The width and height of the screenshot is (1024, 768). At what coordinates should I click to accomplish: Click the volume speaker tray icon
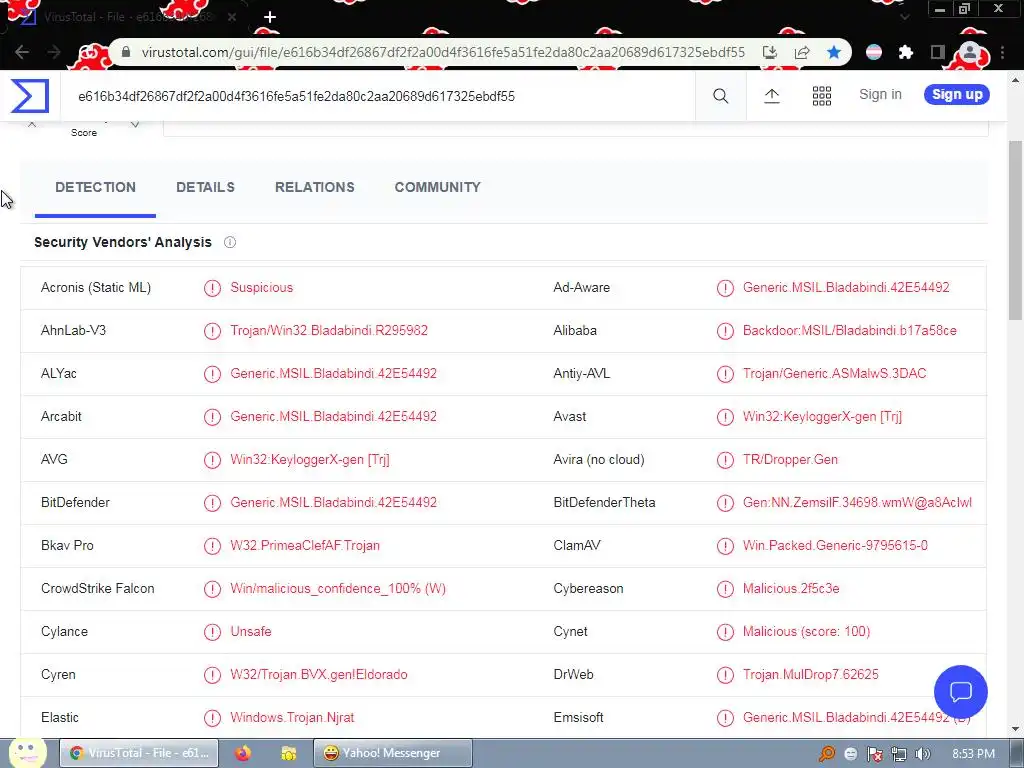[x=923, y=754]
